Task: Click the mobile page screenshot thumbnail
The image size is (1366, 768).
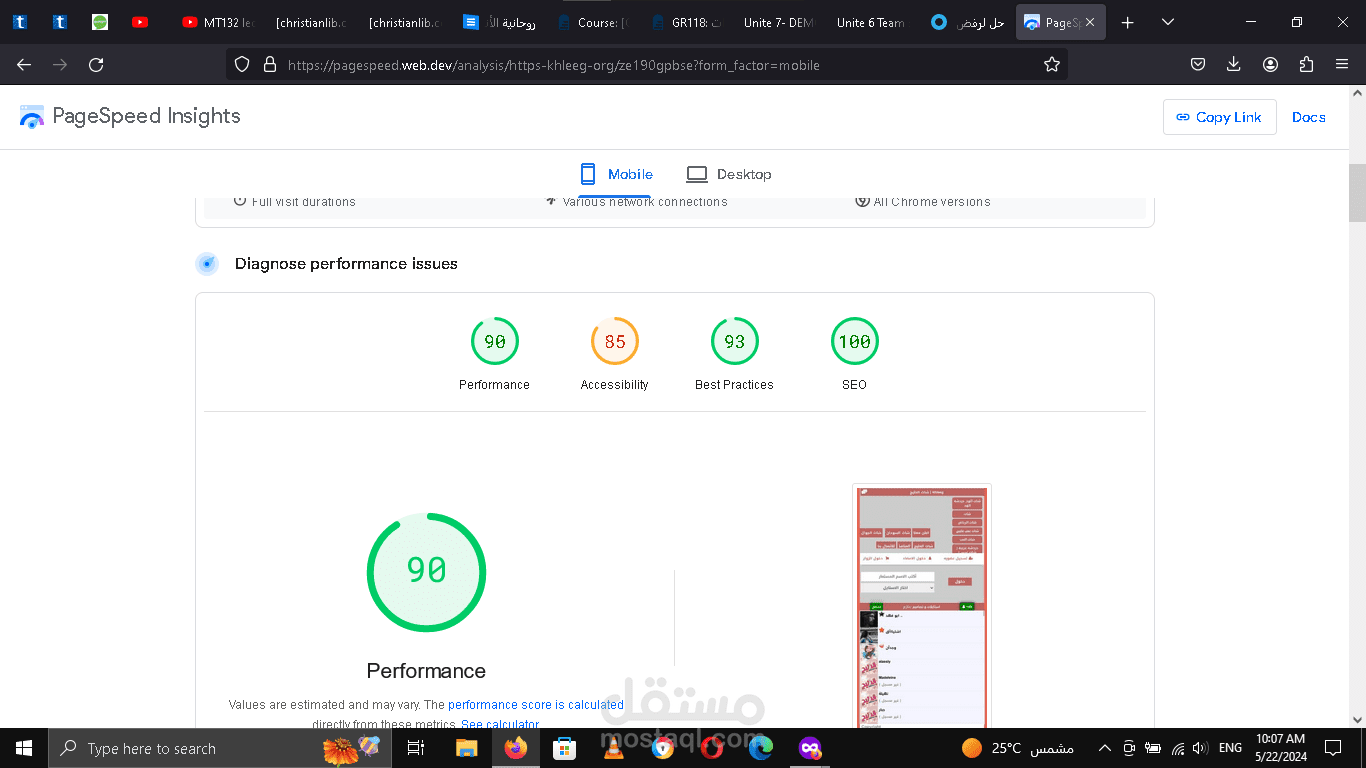Action: 922,606
